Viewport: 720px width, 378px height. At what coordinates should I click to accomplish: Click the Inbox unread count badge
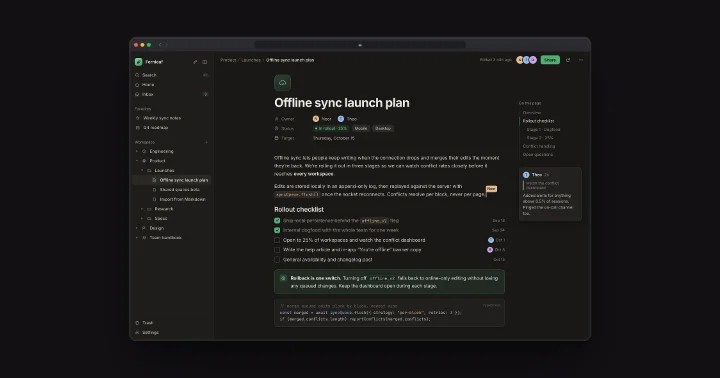(205, 94)
